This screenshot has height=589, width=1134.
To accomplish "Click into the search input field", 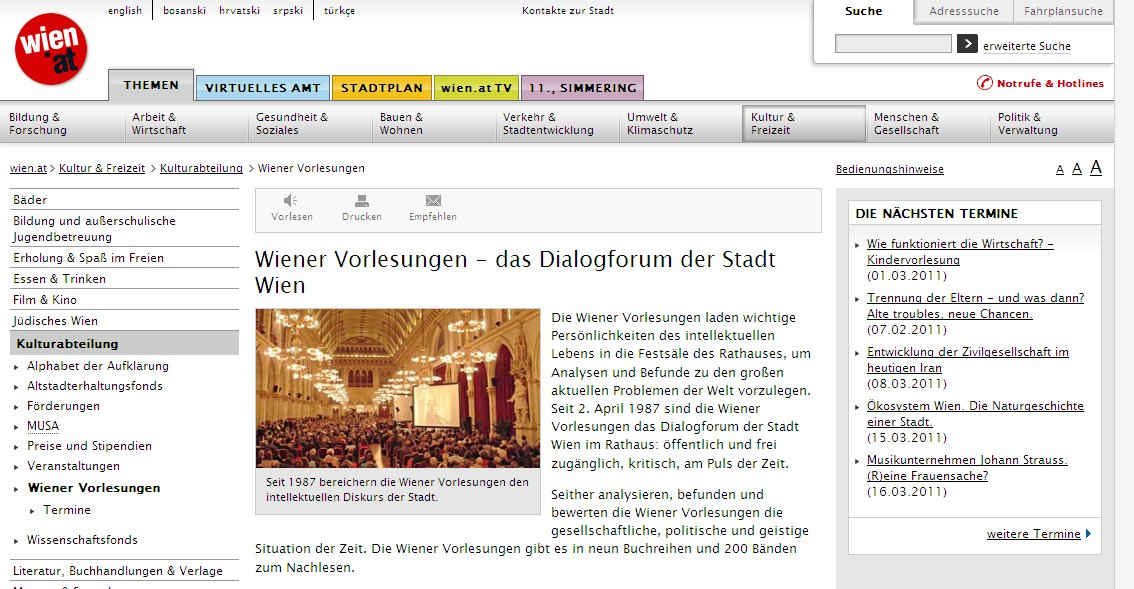I will tap(893, 44).
